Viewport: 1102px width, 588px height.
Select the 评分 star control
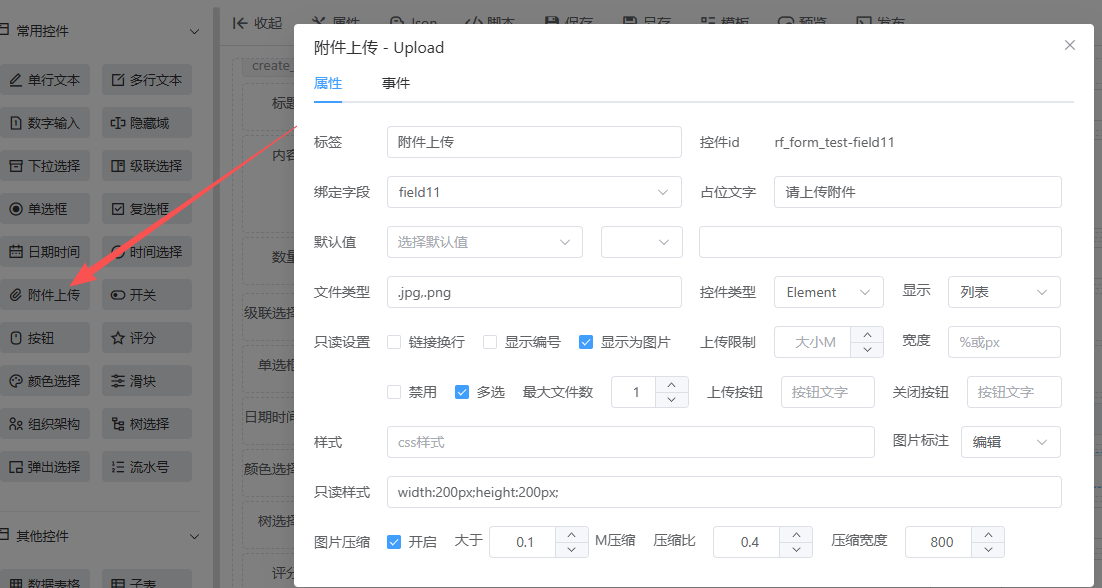coord(146,338)
